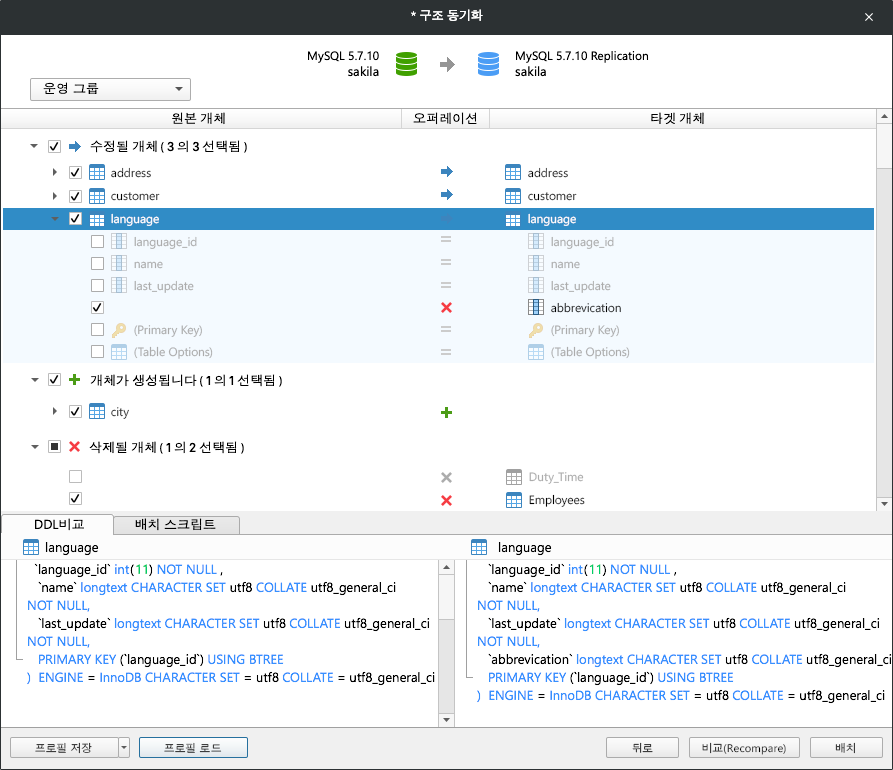The width and height of the screenshot is (893, 770).
Task: Check the Duty_Time checkbox
Action: (x=75, y=476)
